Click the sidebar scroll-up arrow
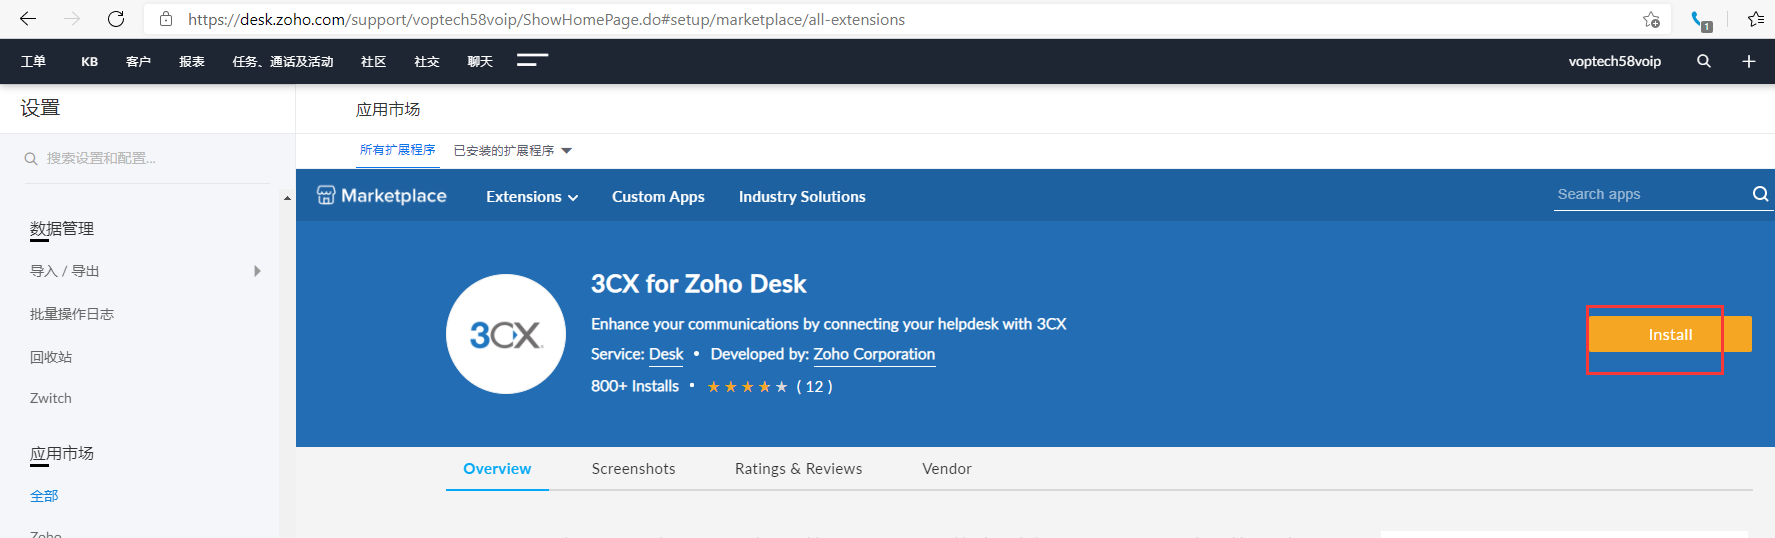Image resolution: width=1775 pixels, height=538 pixels. pos(287,198)
